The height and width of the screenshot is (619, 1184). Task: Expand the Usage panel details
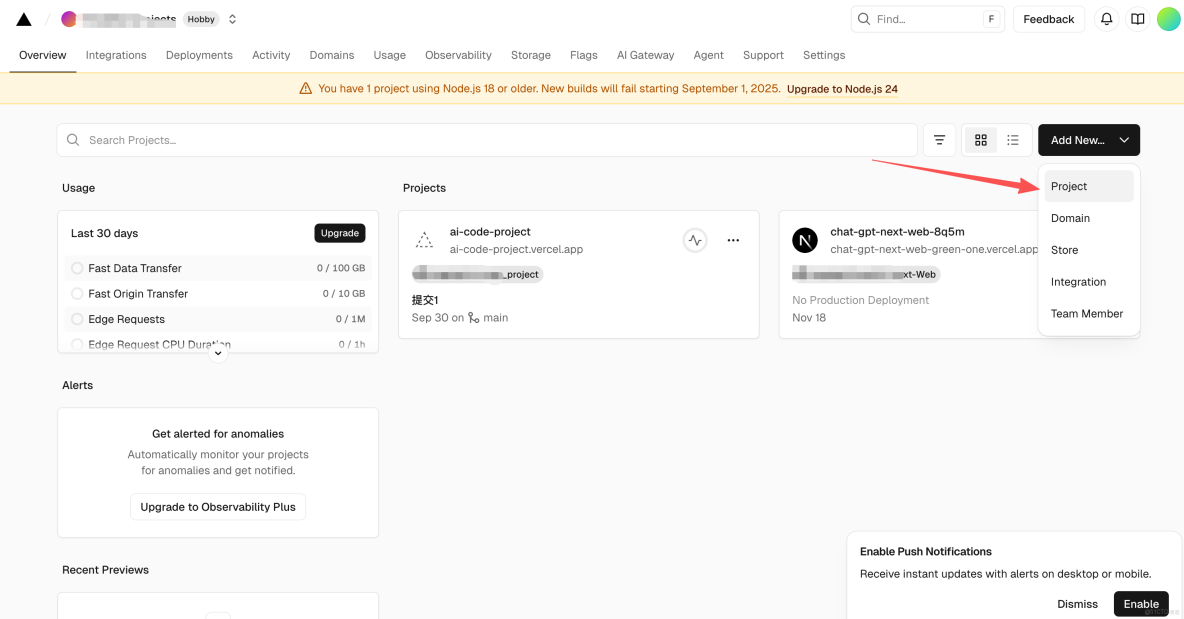[217, 352]
